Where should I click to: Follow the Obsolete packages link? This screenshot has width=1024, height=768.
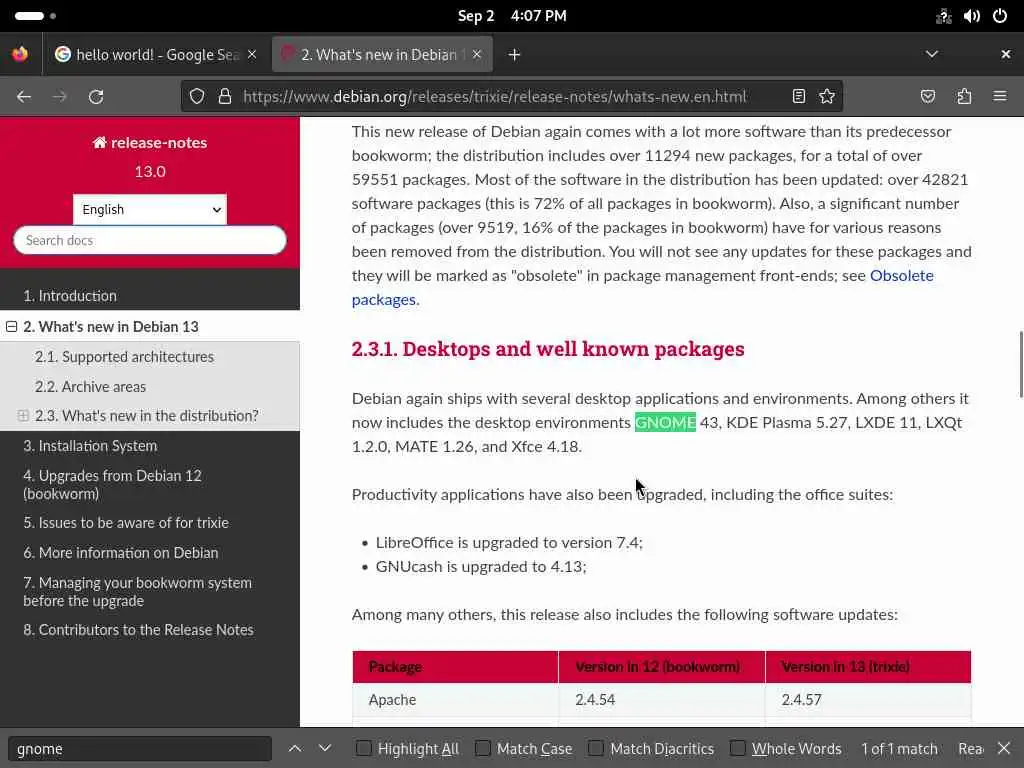click(901, 276)
